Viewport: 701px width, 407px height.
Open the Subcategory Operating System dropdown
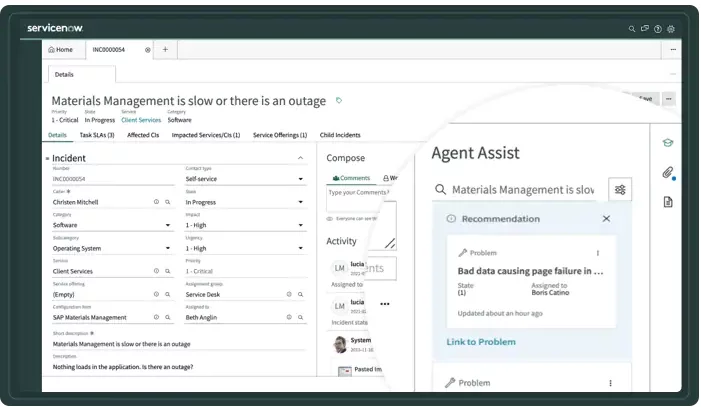(113, 248)
